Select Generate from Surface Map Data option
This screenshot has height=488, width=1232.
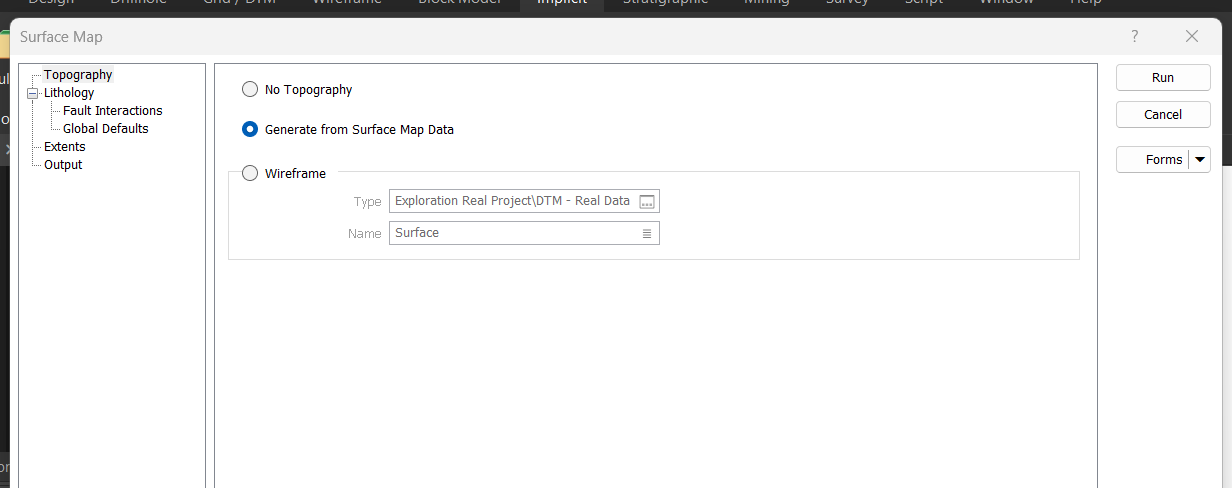pyautogui.click(x=250, y=129)
